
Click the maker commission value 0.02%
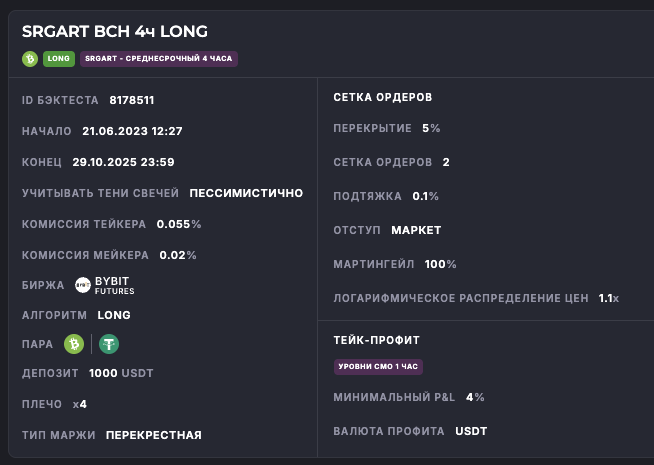pos(178,255)
